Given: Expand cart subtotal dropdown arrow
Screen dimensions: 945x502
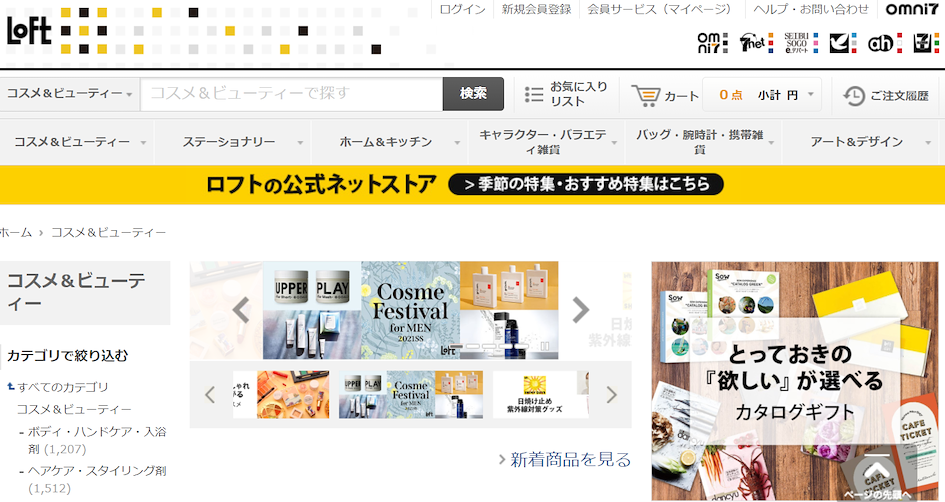Looking at the screenshot, I should pyautogui.click(x=811, y=94).
